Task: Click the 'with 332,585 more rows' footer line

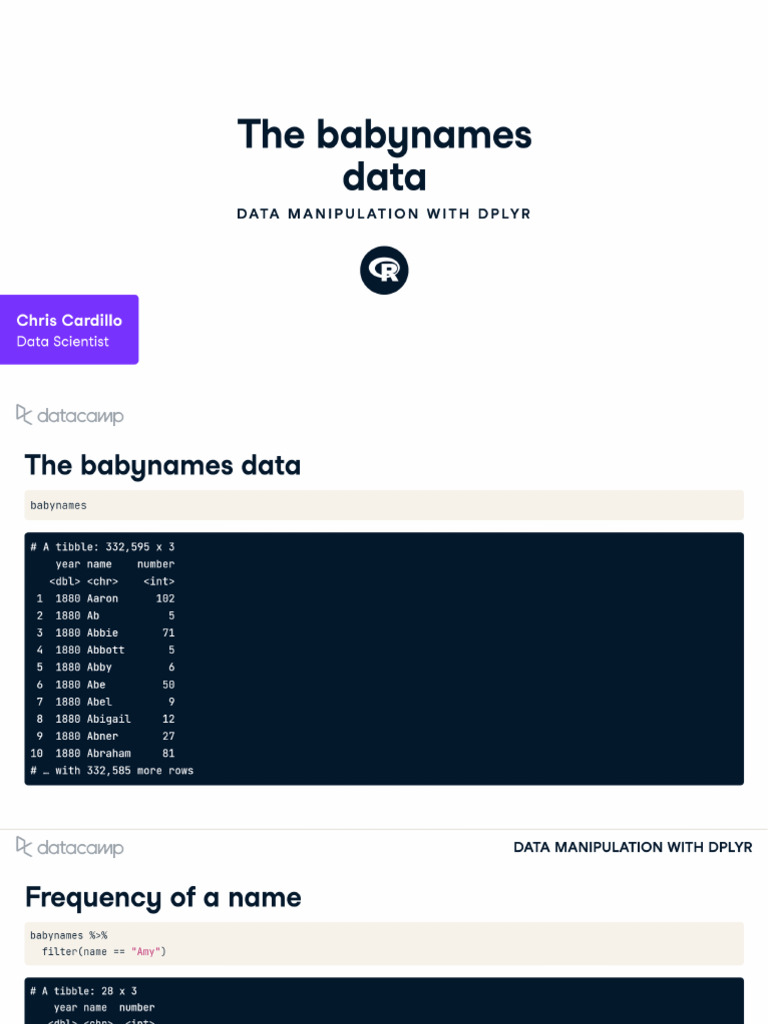Action: click(112, 771)
